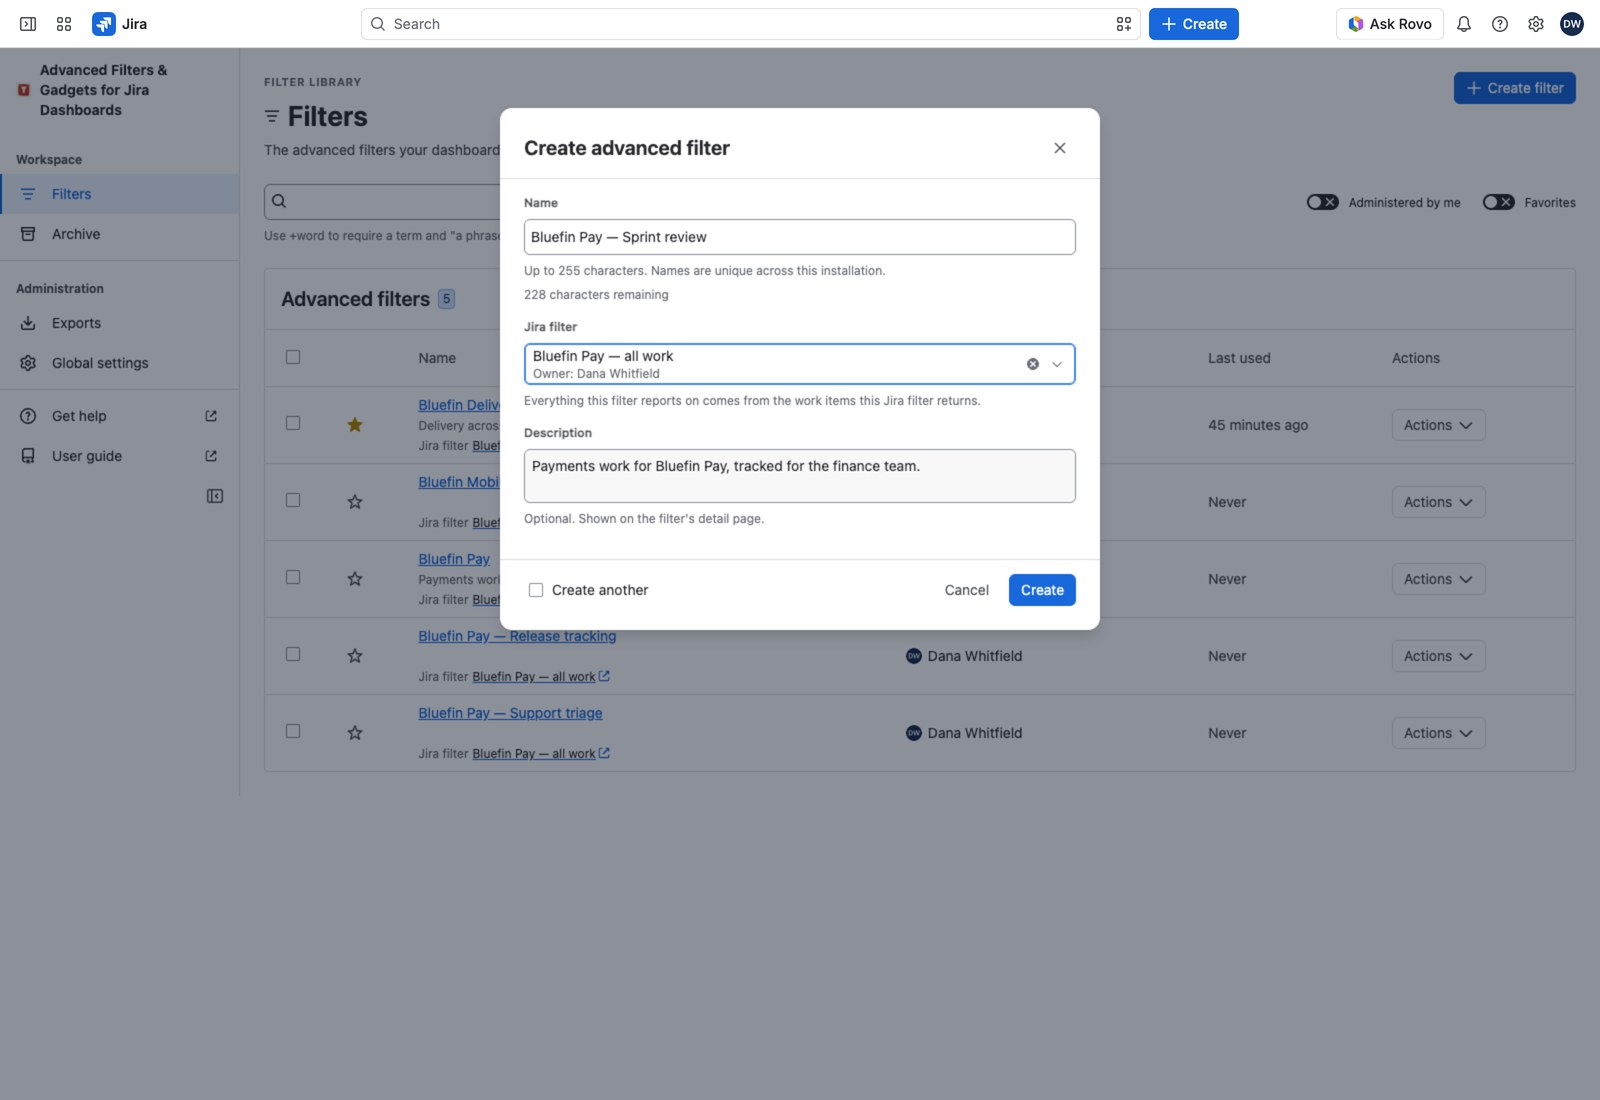The height and width of the screenshot is (1100, 1600).
Task: Close the Create advanced filter dialog
Action: pyautogui.click(x=1060, y=148)
